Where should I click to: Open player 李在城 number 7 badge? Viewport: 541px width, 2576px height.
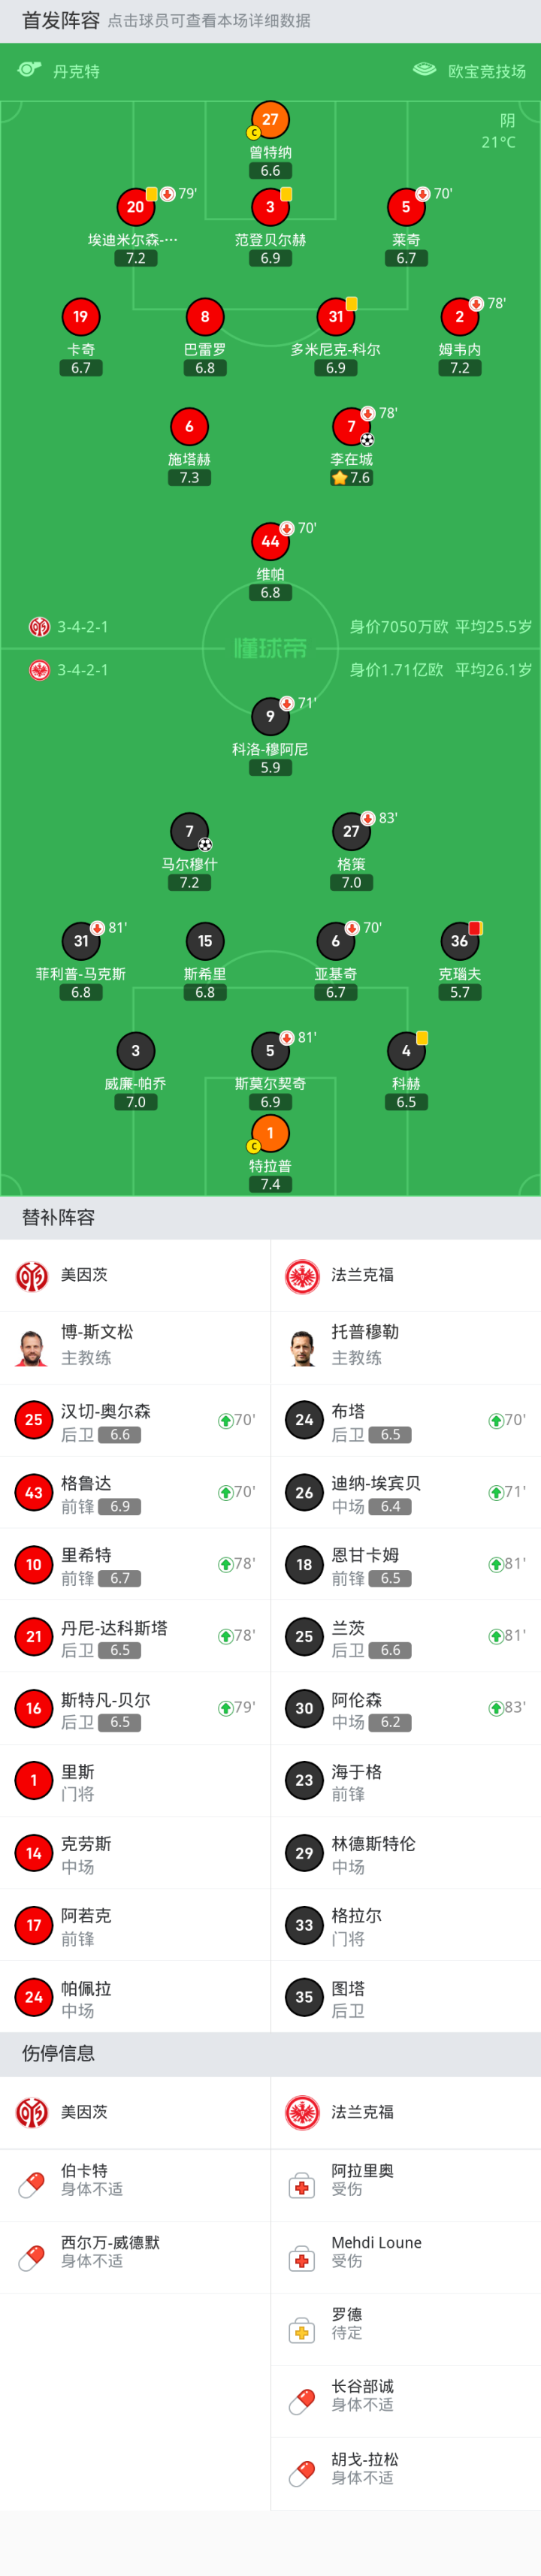[x=351, y=427]
